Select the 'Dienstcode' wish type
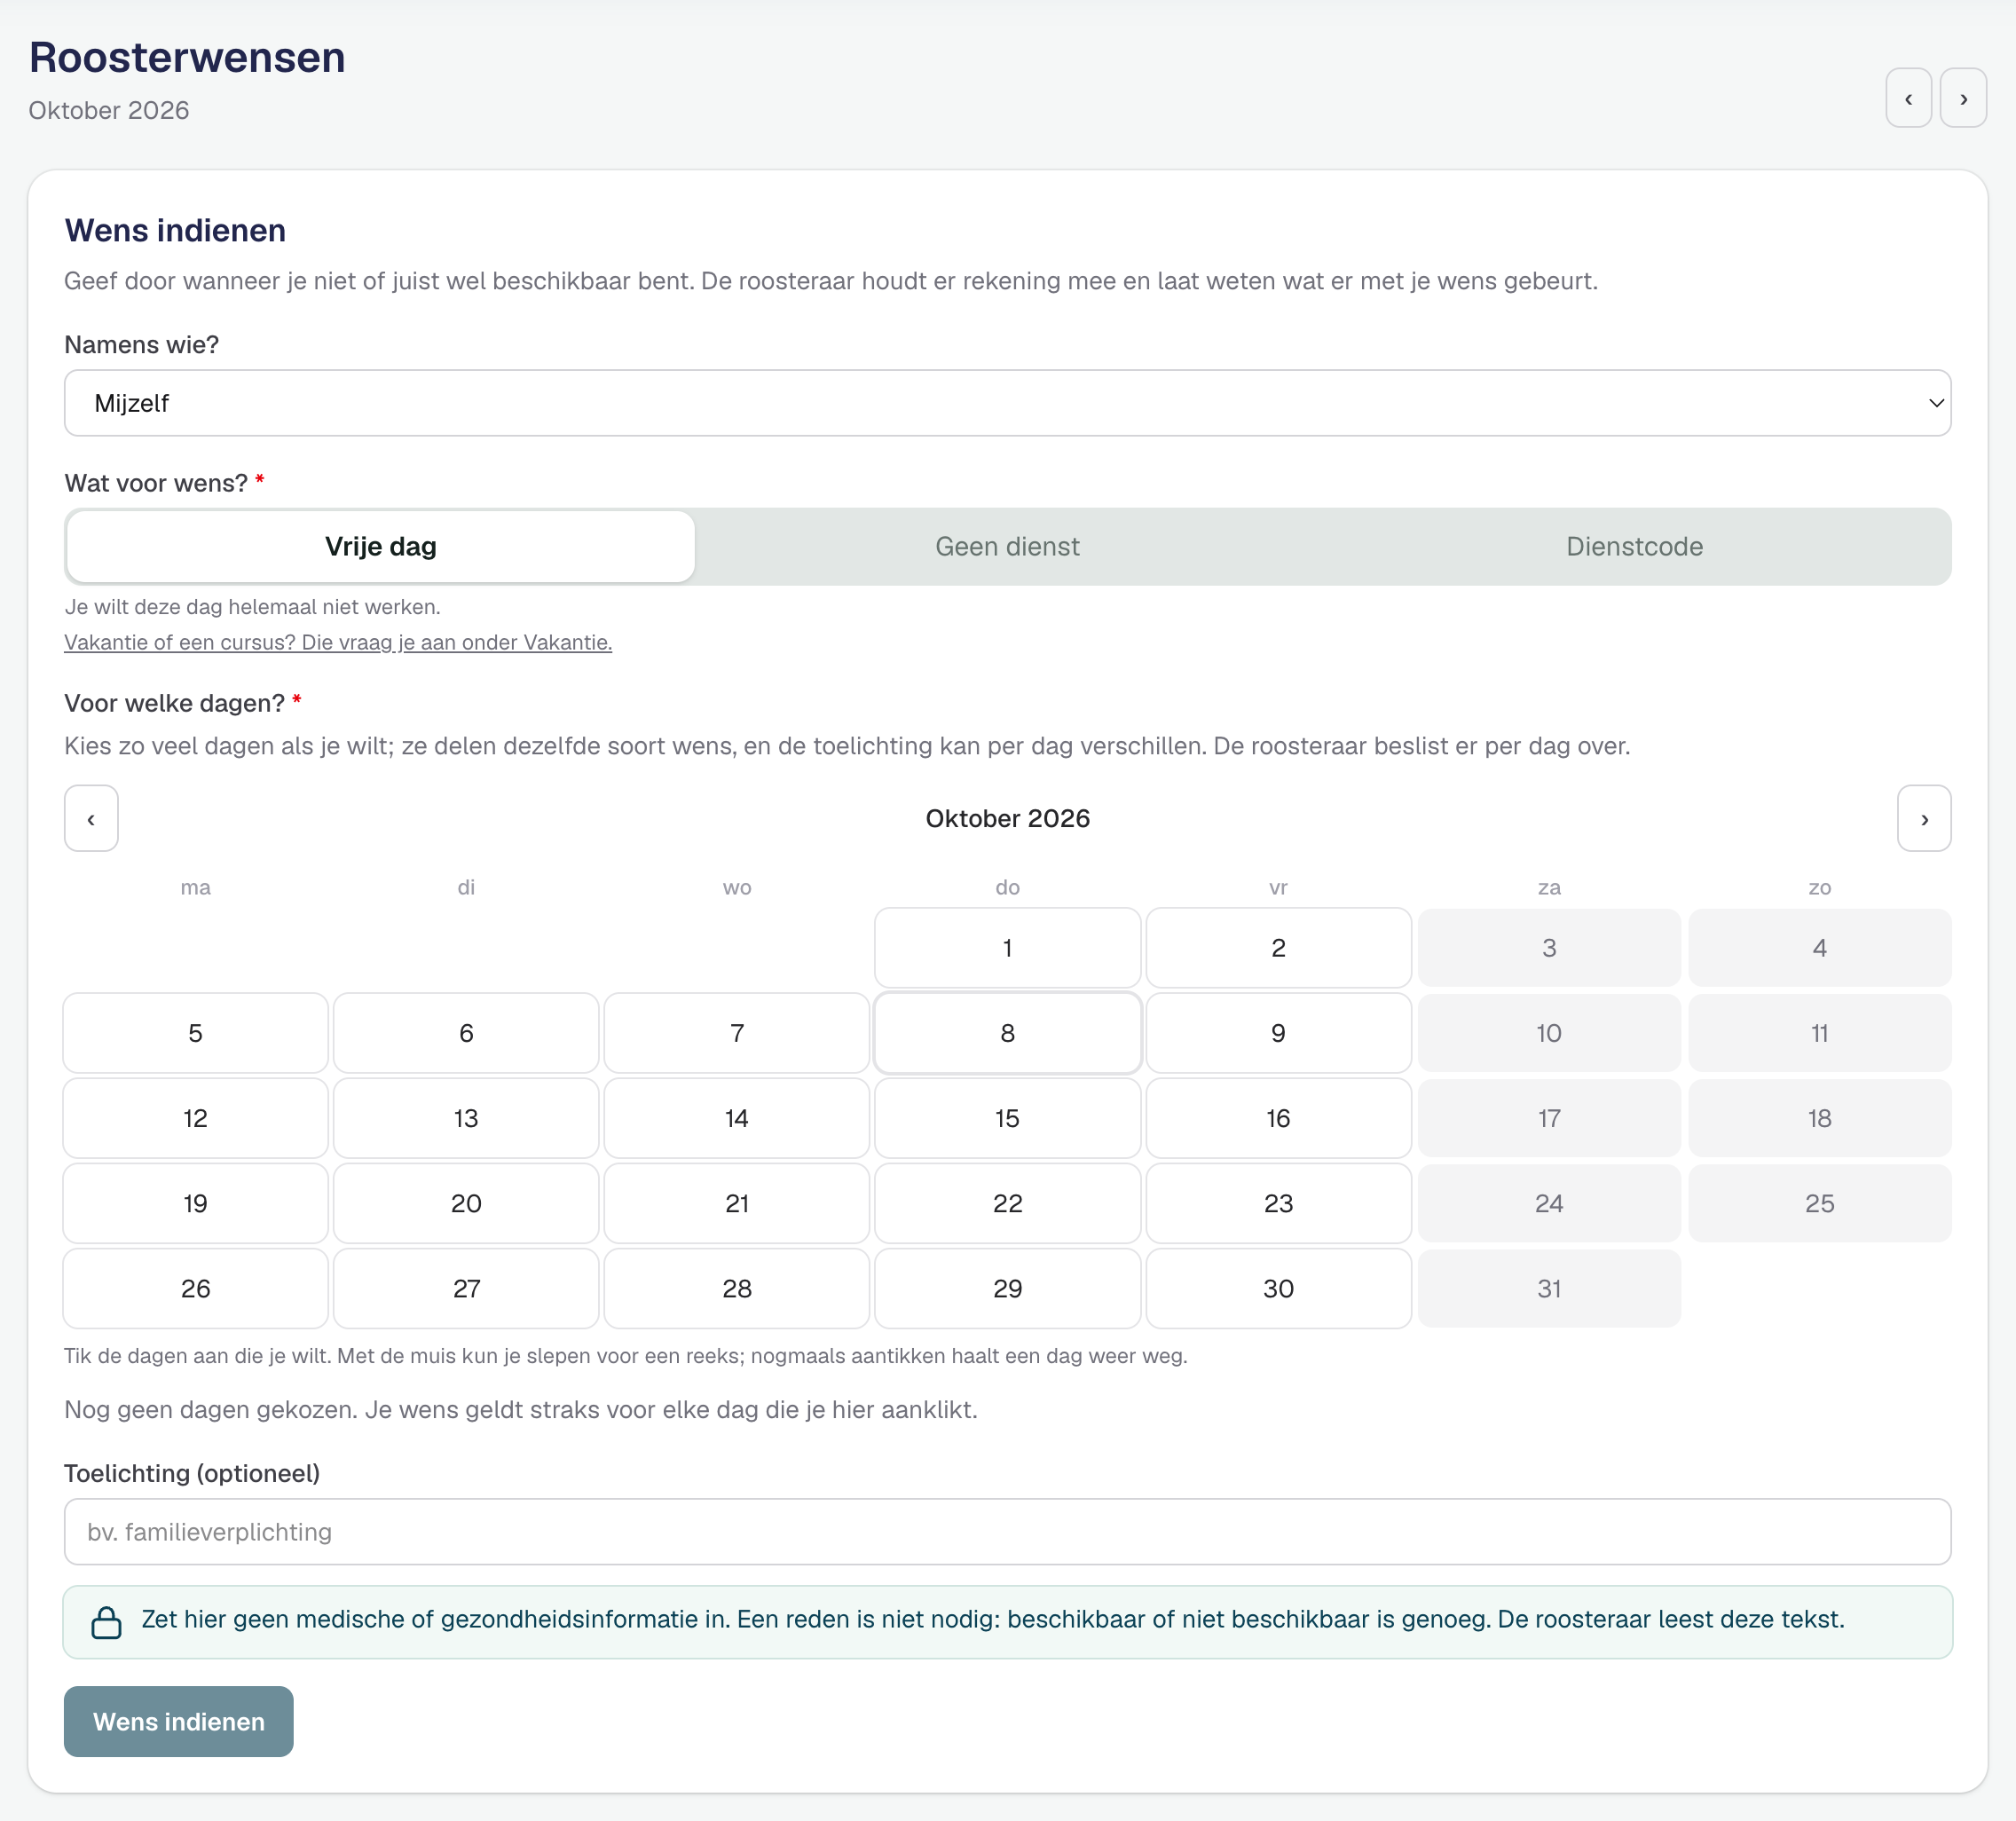The image size is (2016, 1821). 1634,546
